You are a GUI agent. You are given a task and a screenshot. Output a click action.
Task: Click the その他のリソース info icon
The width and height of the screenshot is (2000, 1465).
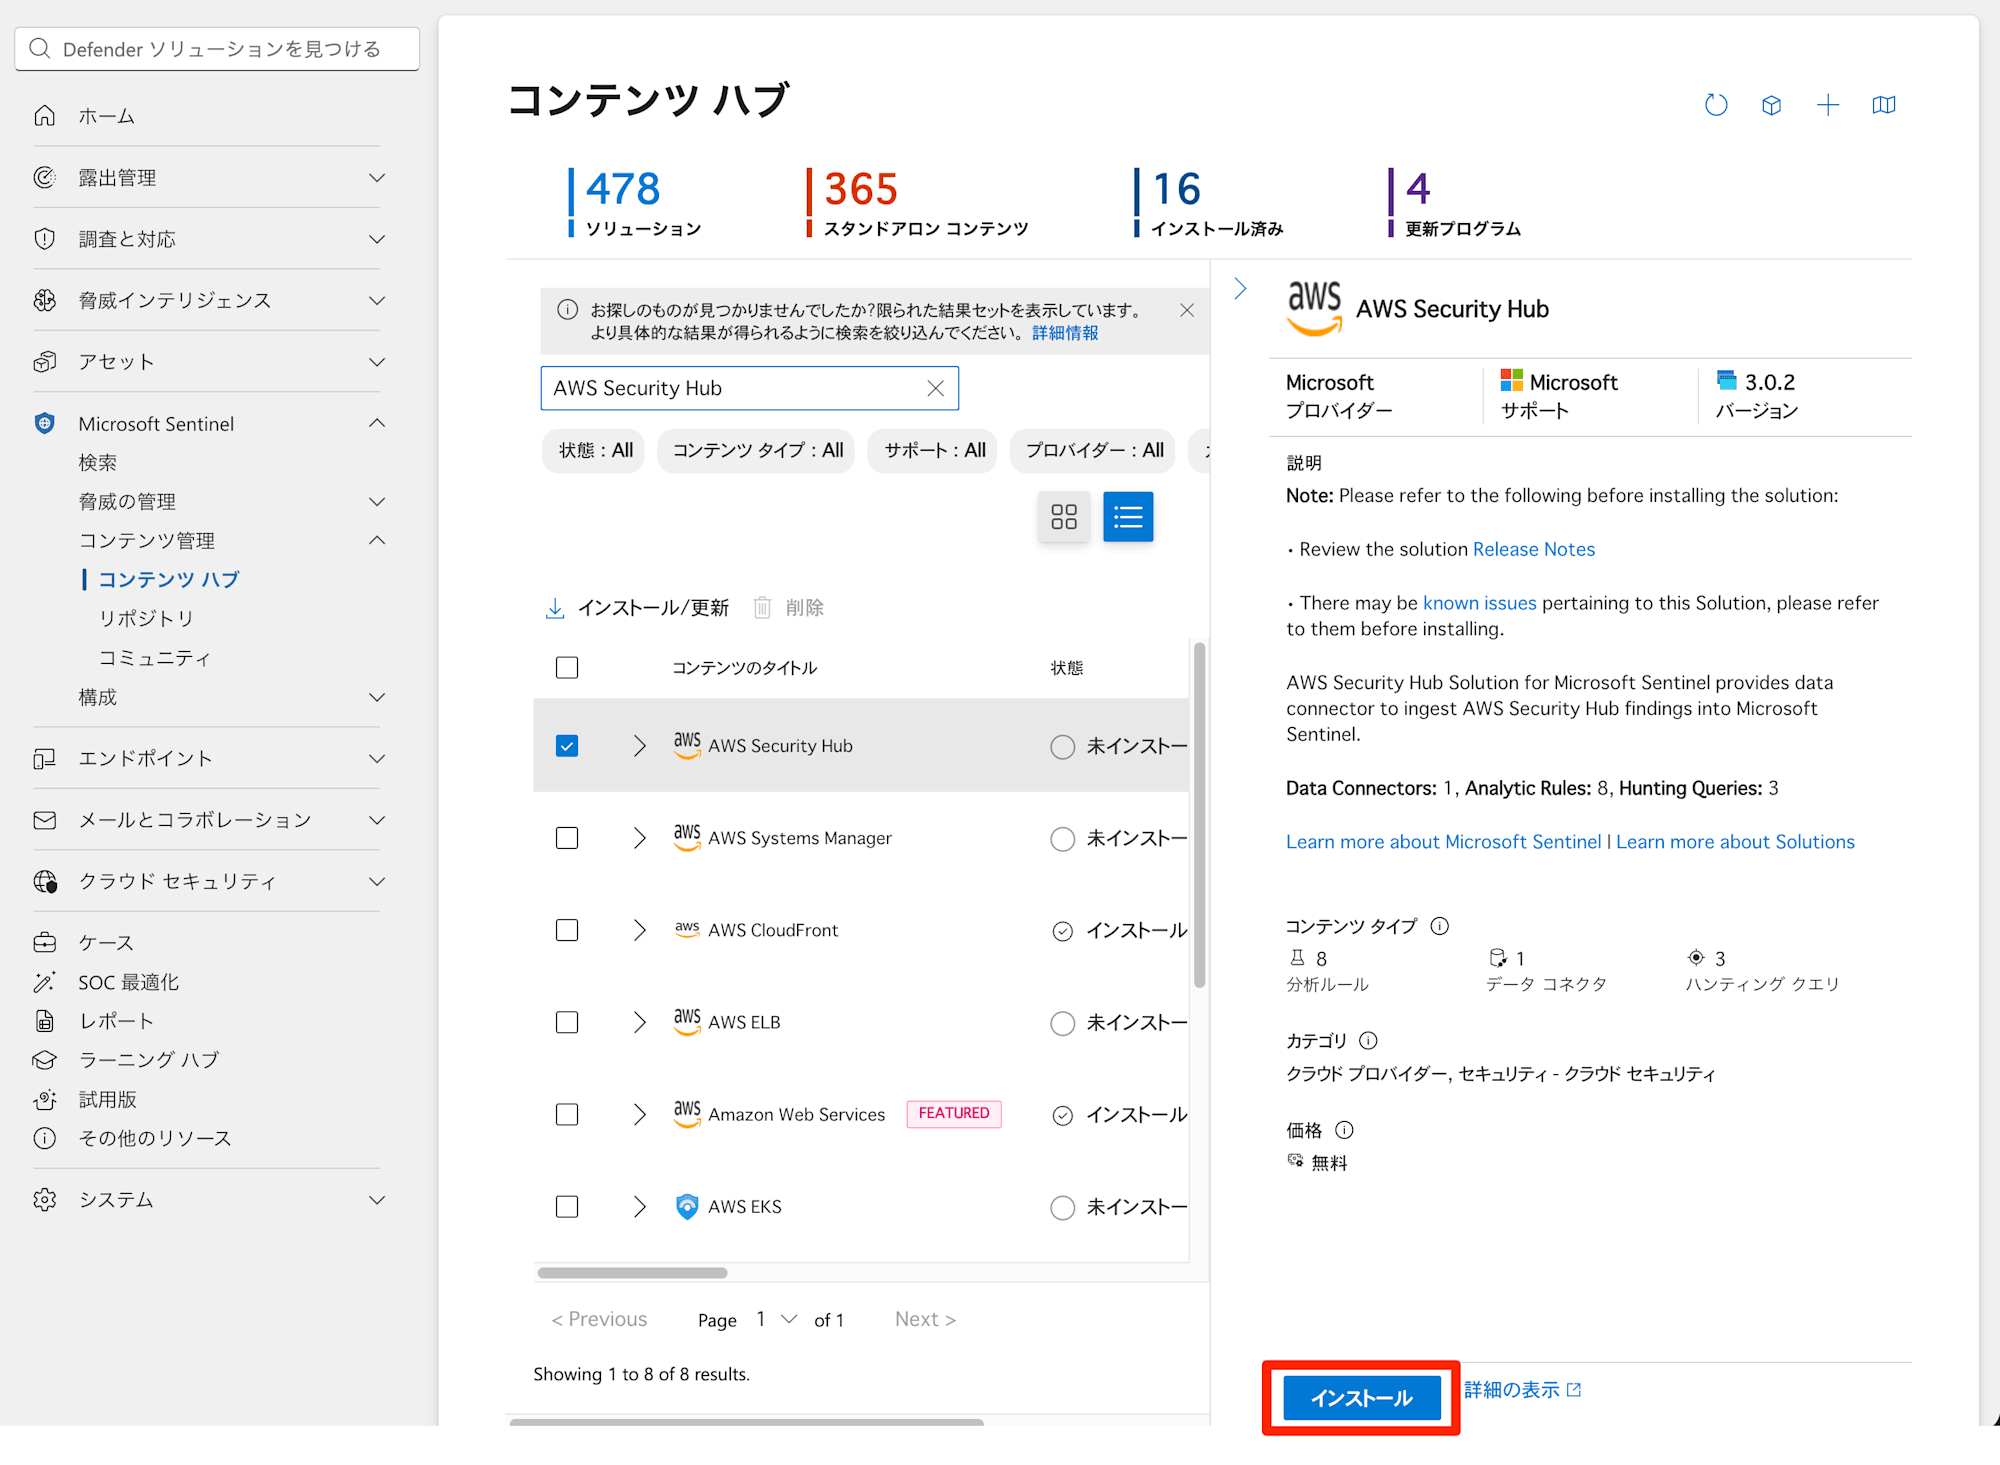click(44, 1138)
